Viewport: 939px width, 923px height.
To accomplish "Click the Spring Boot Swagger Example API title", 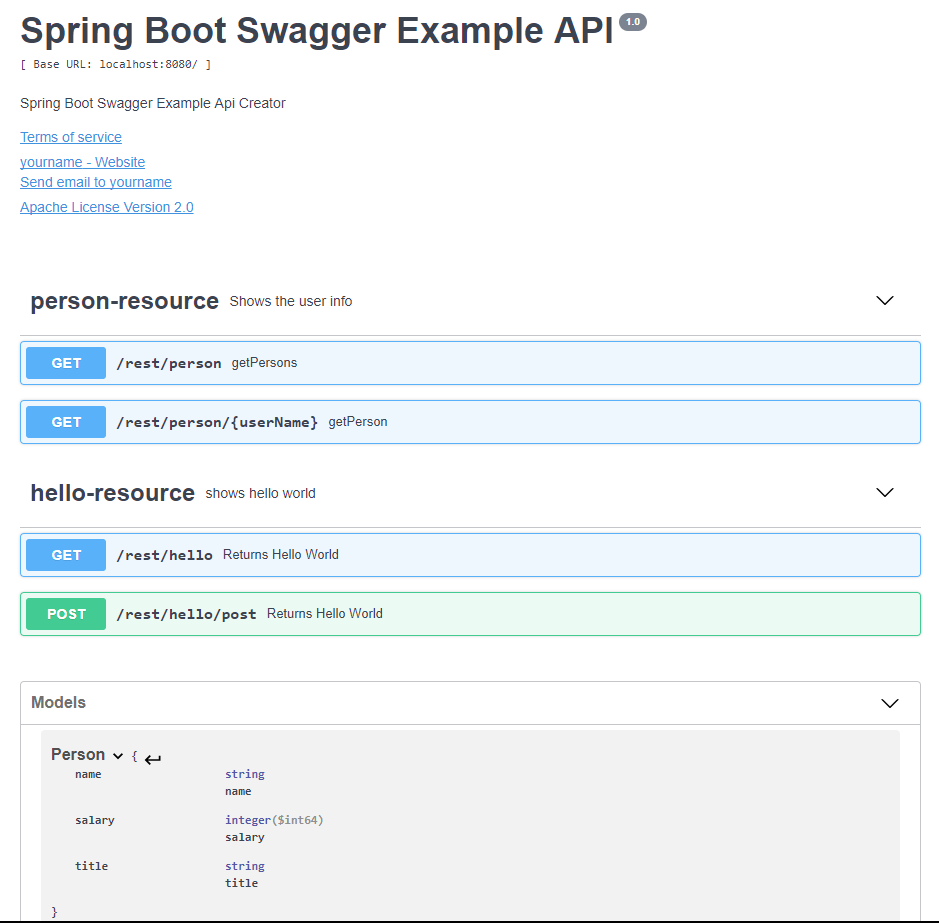I will 317,30.
